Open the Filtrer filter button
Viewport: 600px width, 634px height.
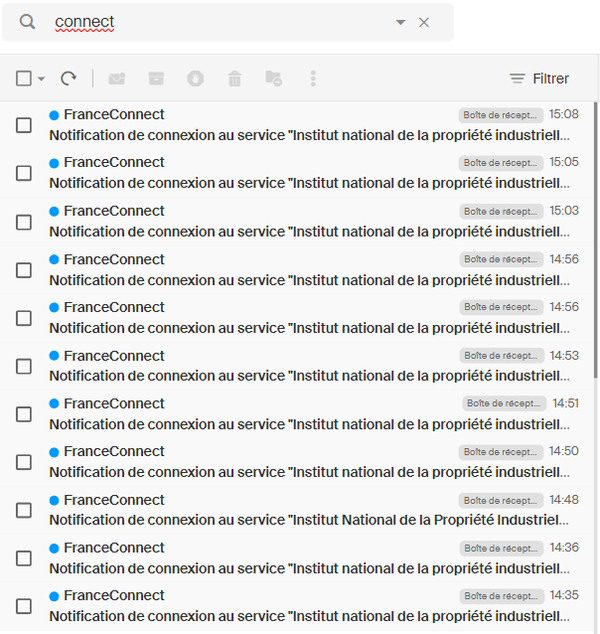539,78
